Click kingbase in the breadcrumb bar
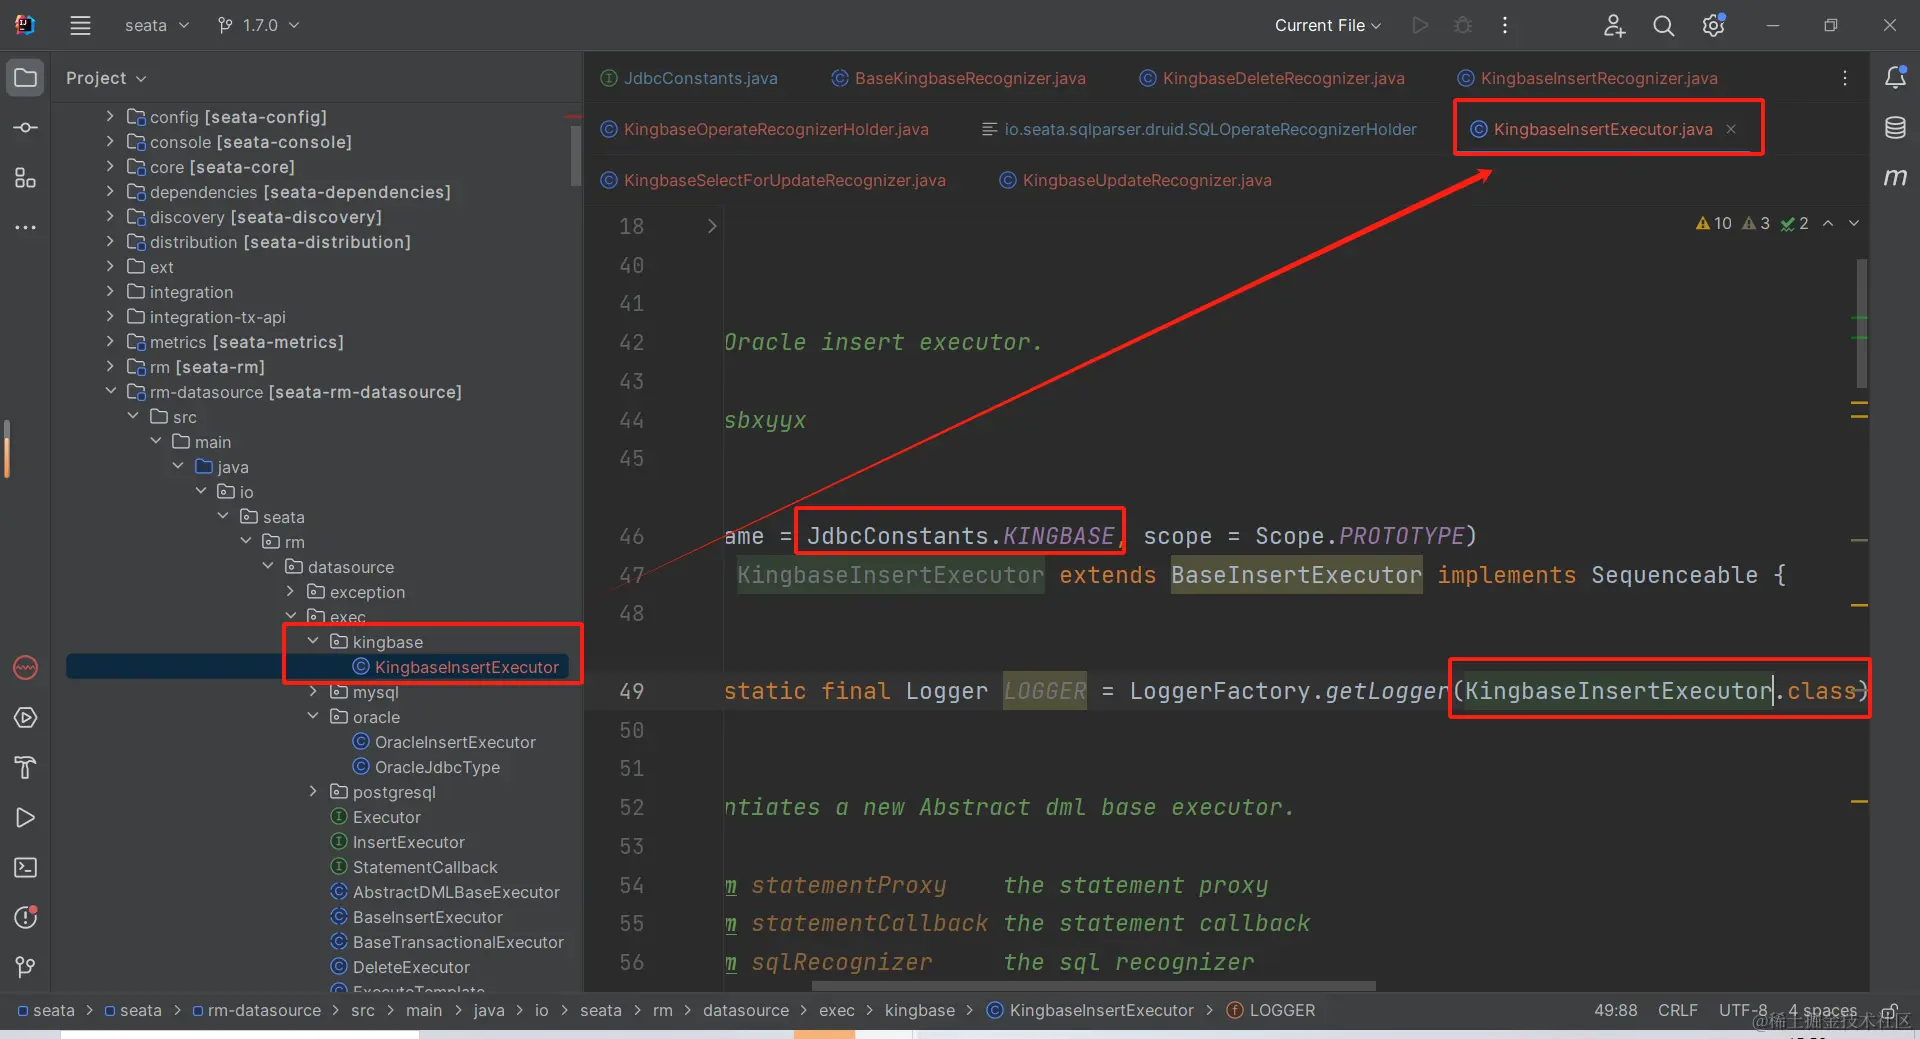Viewport: 1920px width, 1039px height. 920,1010
